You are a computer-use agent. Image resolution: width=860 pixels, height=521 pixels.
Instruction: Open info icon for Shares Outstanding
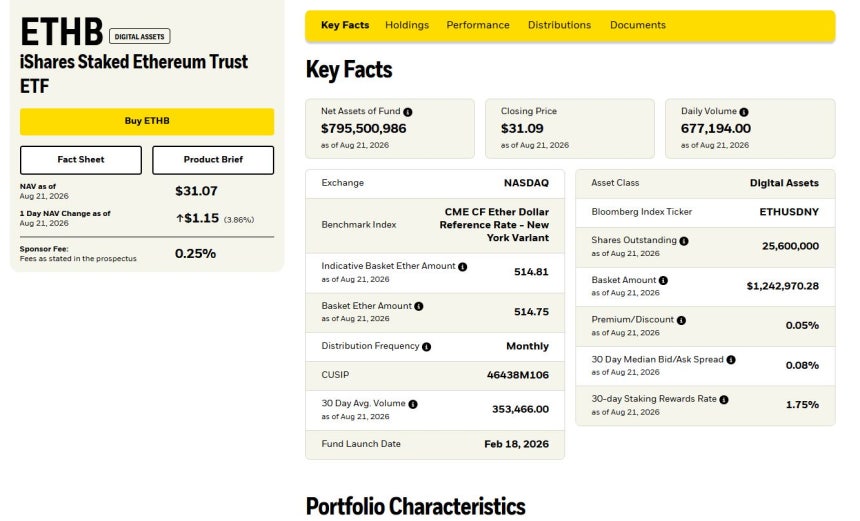pyautogui.click(x=683, y=241)
